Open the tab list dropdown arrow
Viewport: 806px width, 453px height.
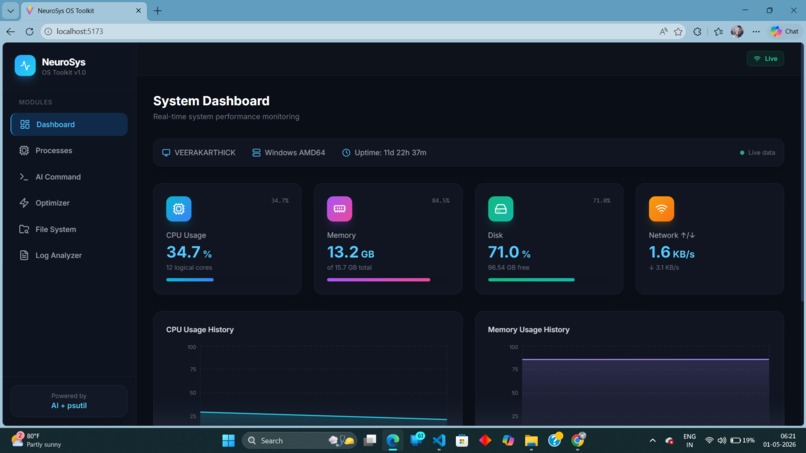(10, 10)
